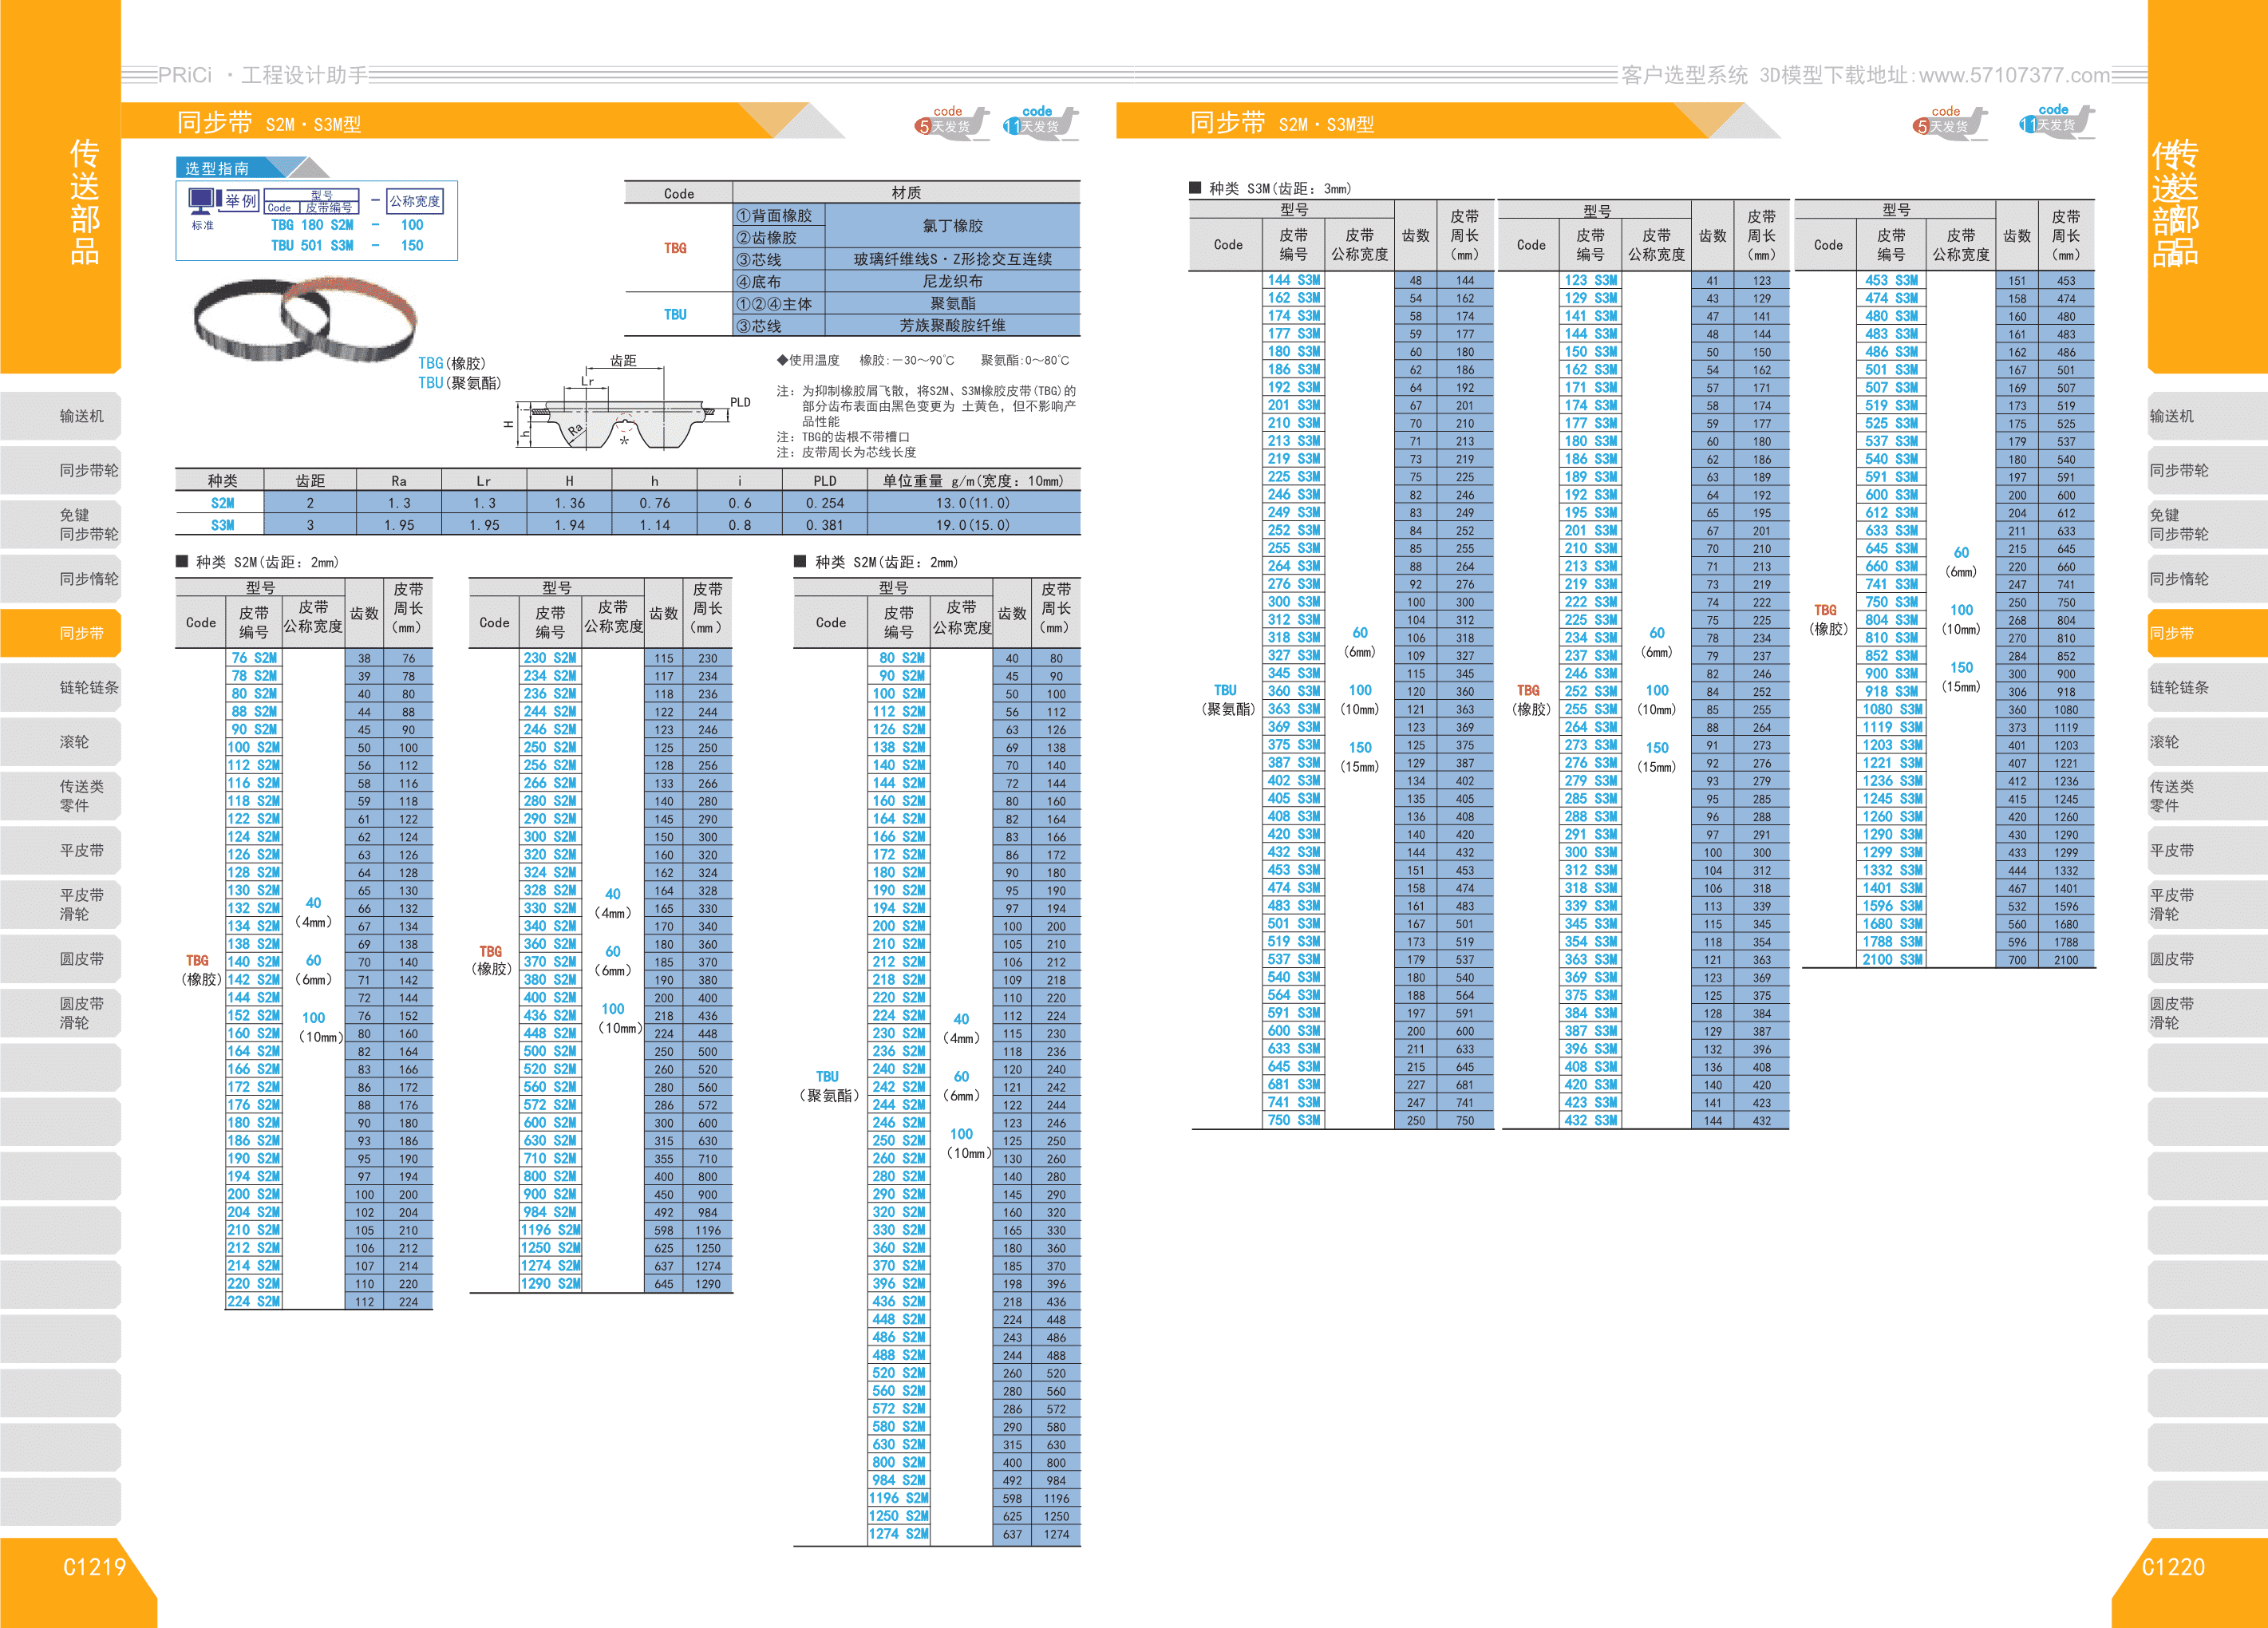Click the 尼龙织布 material cell

pos(952,281)
